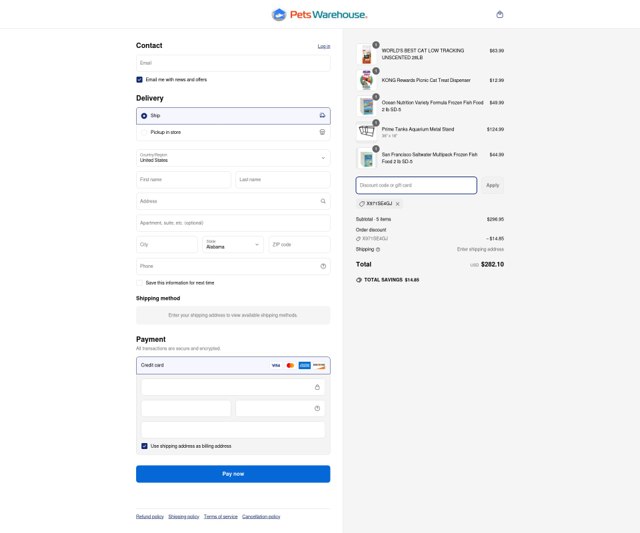Remove the applied discount code X971SE4GJ
The image size is (640, 533).
[x=398, y=204]
